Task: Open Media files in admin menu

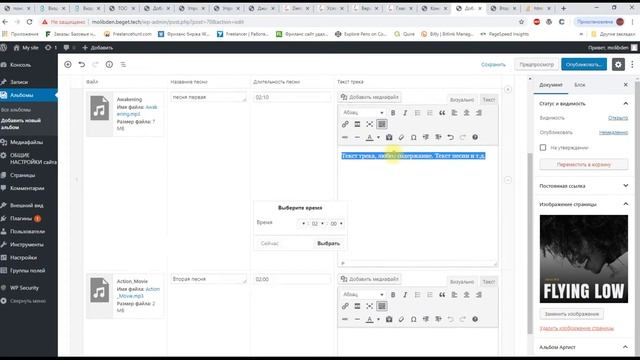Action: pos(27,142)
